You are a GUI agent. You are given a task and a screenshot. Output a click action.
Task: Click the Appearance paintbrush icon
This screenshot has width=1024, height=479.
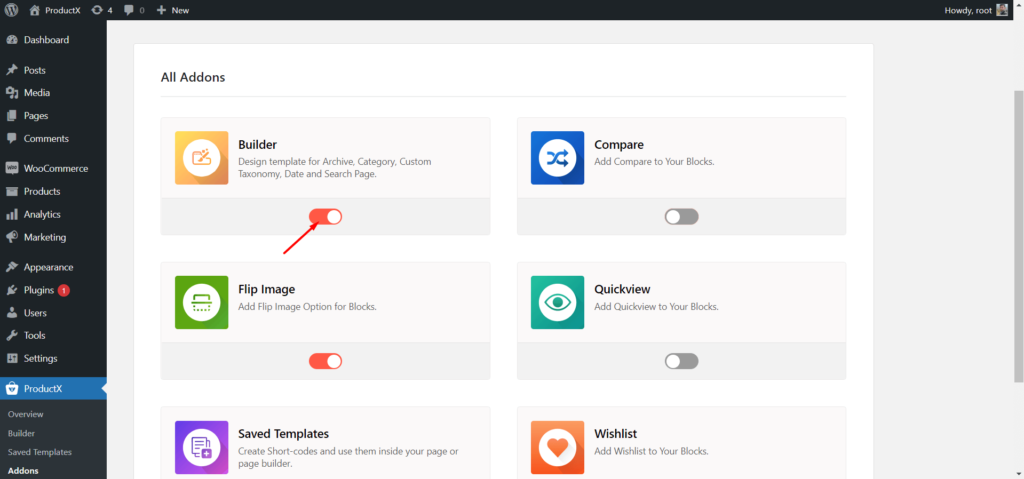click(x=12, y=267)
